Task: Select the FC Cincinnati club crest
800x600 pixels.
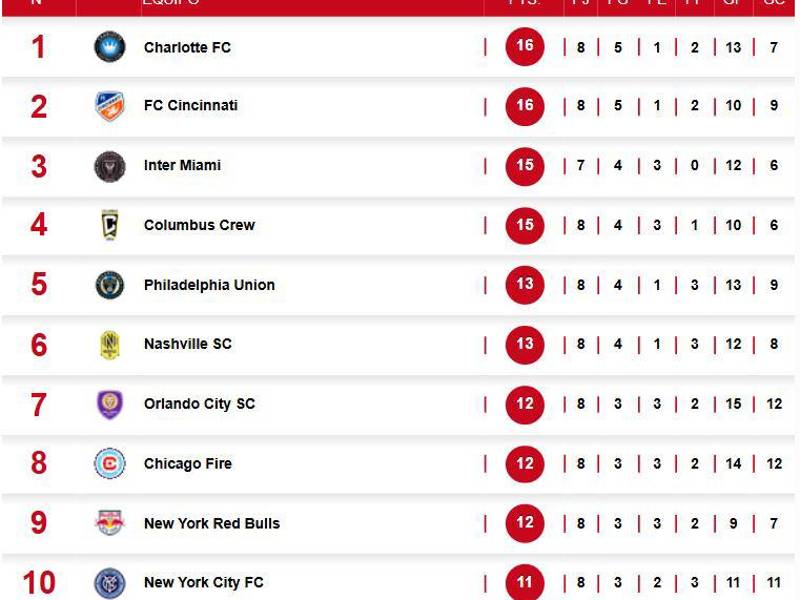Action: (x=112, y=106)
